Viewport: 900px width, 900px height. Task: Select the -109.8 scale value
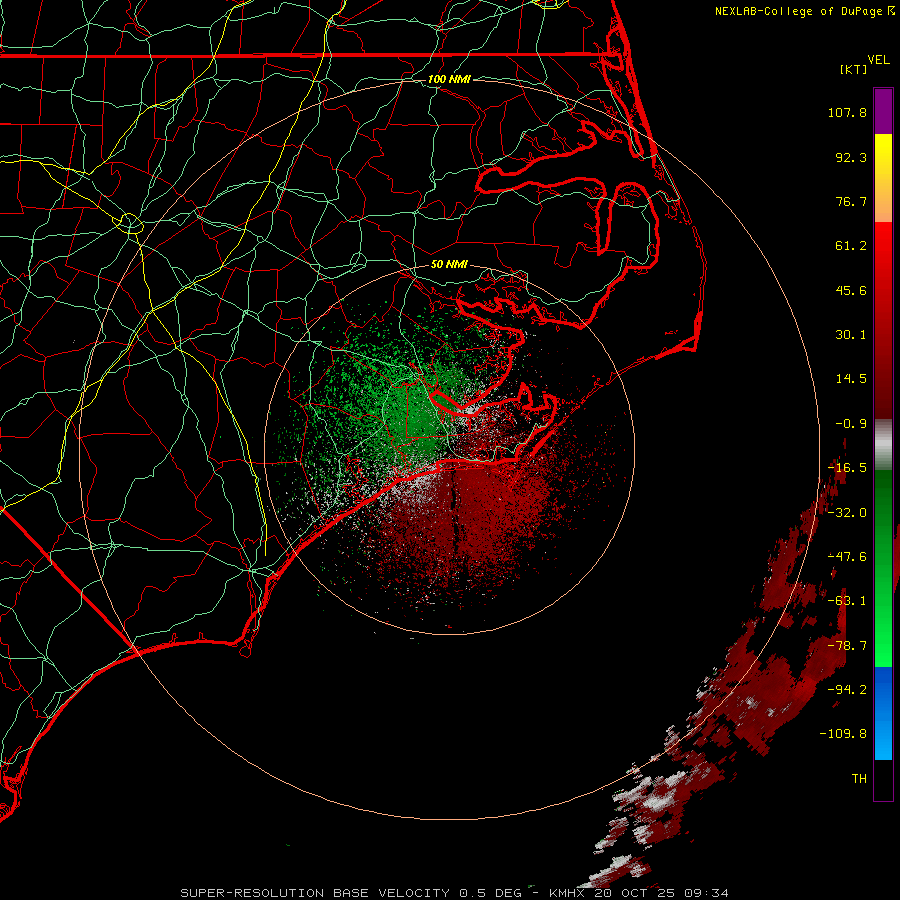click(x=843, y=734)
